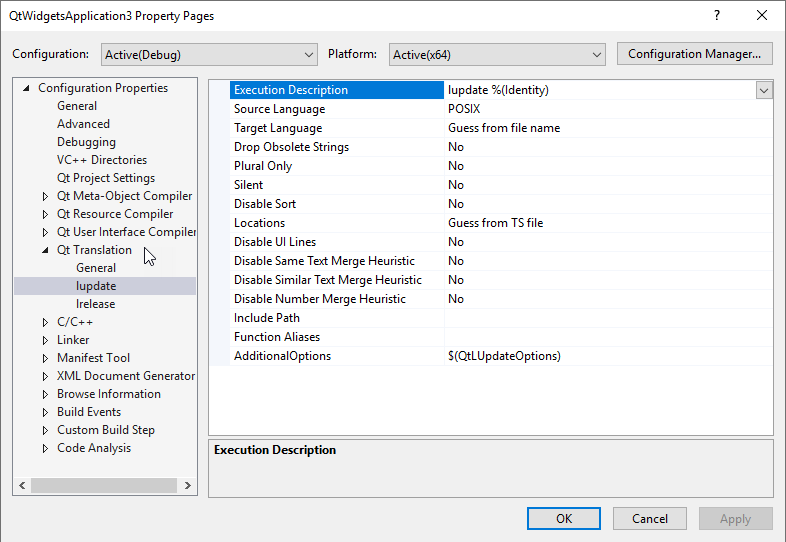Select General under Configuration Properties
This screenshot has width=786, height=542.
[x=77, y=106]
